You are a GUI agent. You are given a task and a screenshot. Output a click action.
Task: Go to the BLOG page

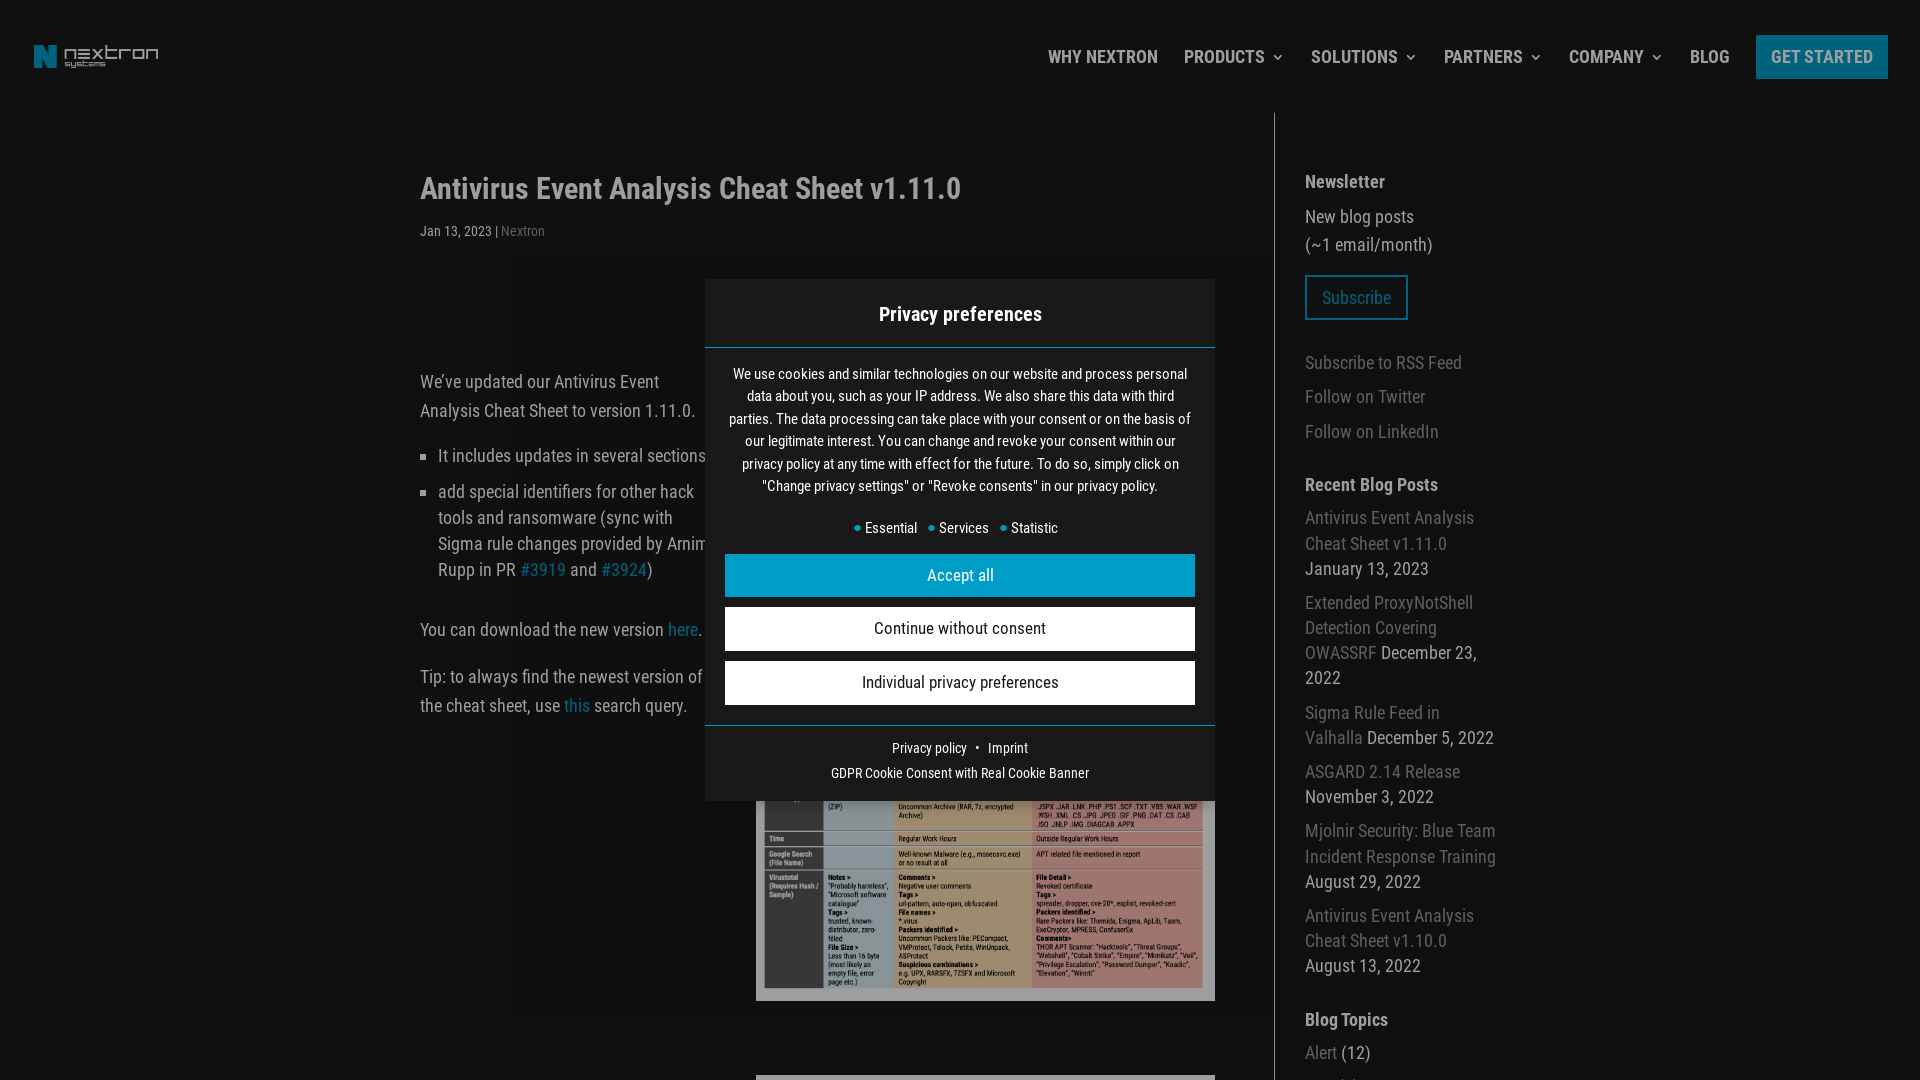coord(1709,57)
